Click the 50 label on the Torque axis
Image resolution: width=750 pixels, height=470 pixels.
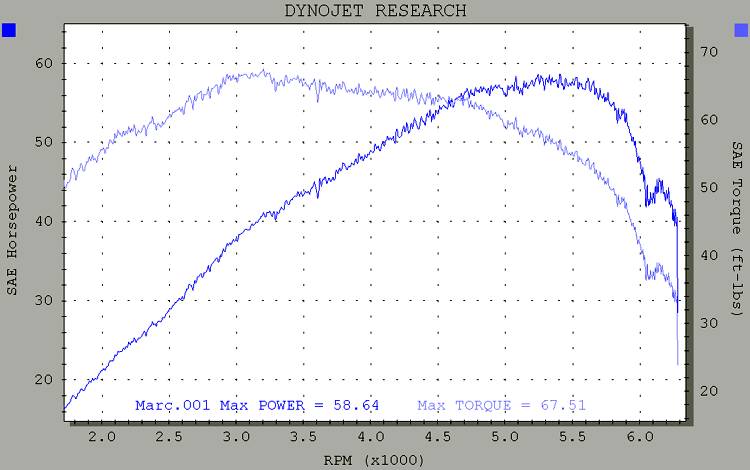pos(707,187)
